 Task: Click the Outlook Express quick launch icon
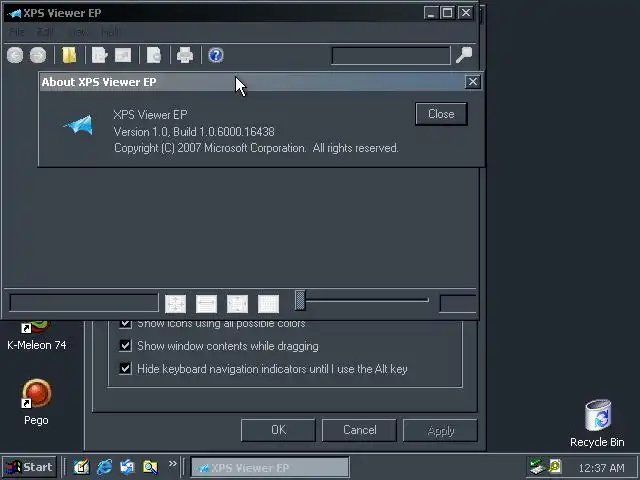(127, 467)
